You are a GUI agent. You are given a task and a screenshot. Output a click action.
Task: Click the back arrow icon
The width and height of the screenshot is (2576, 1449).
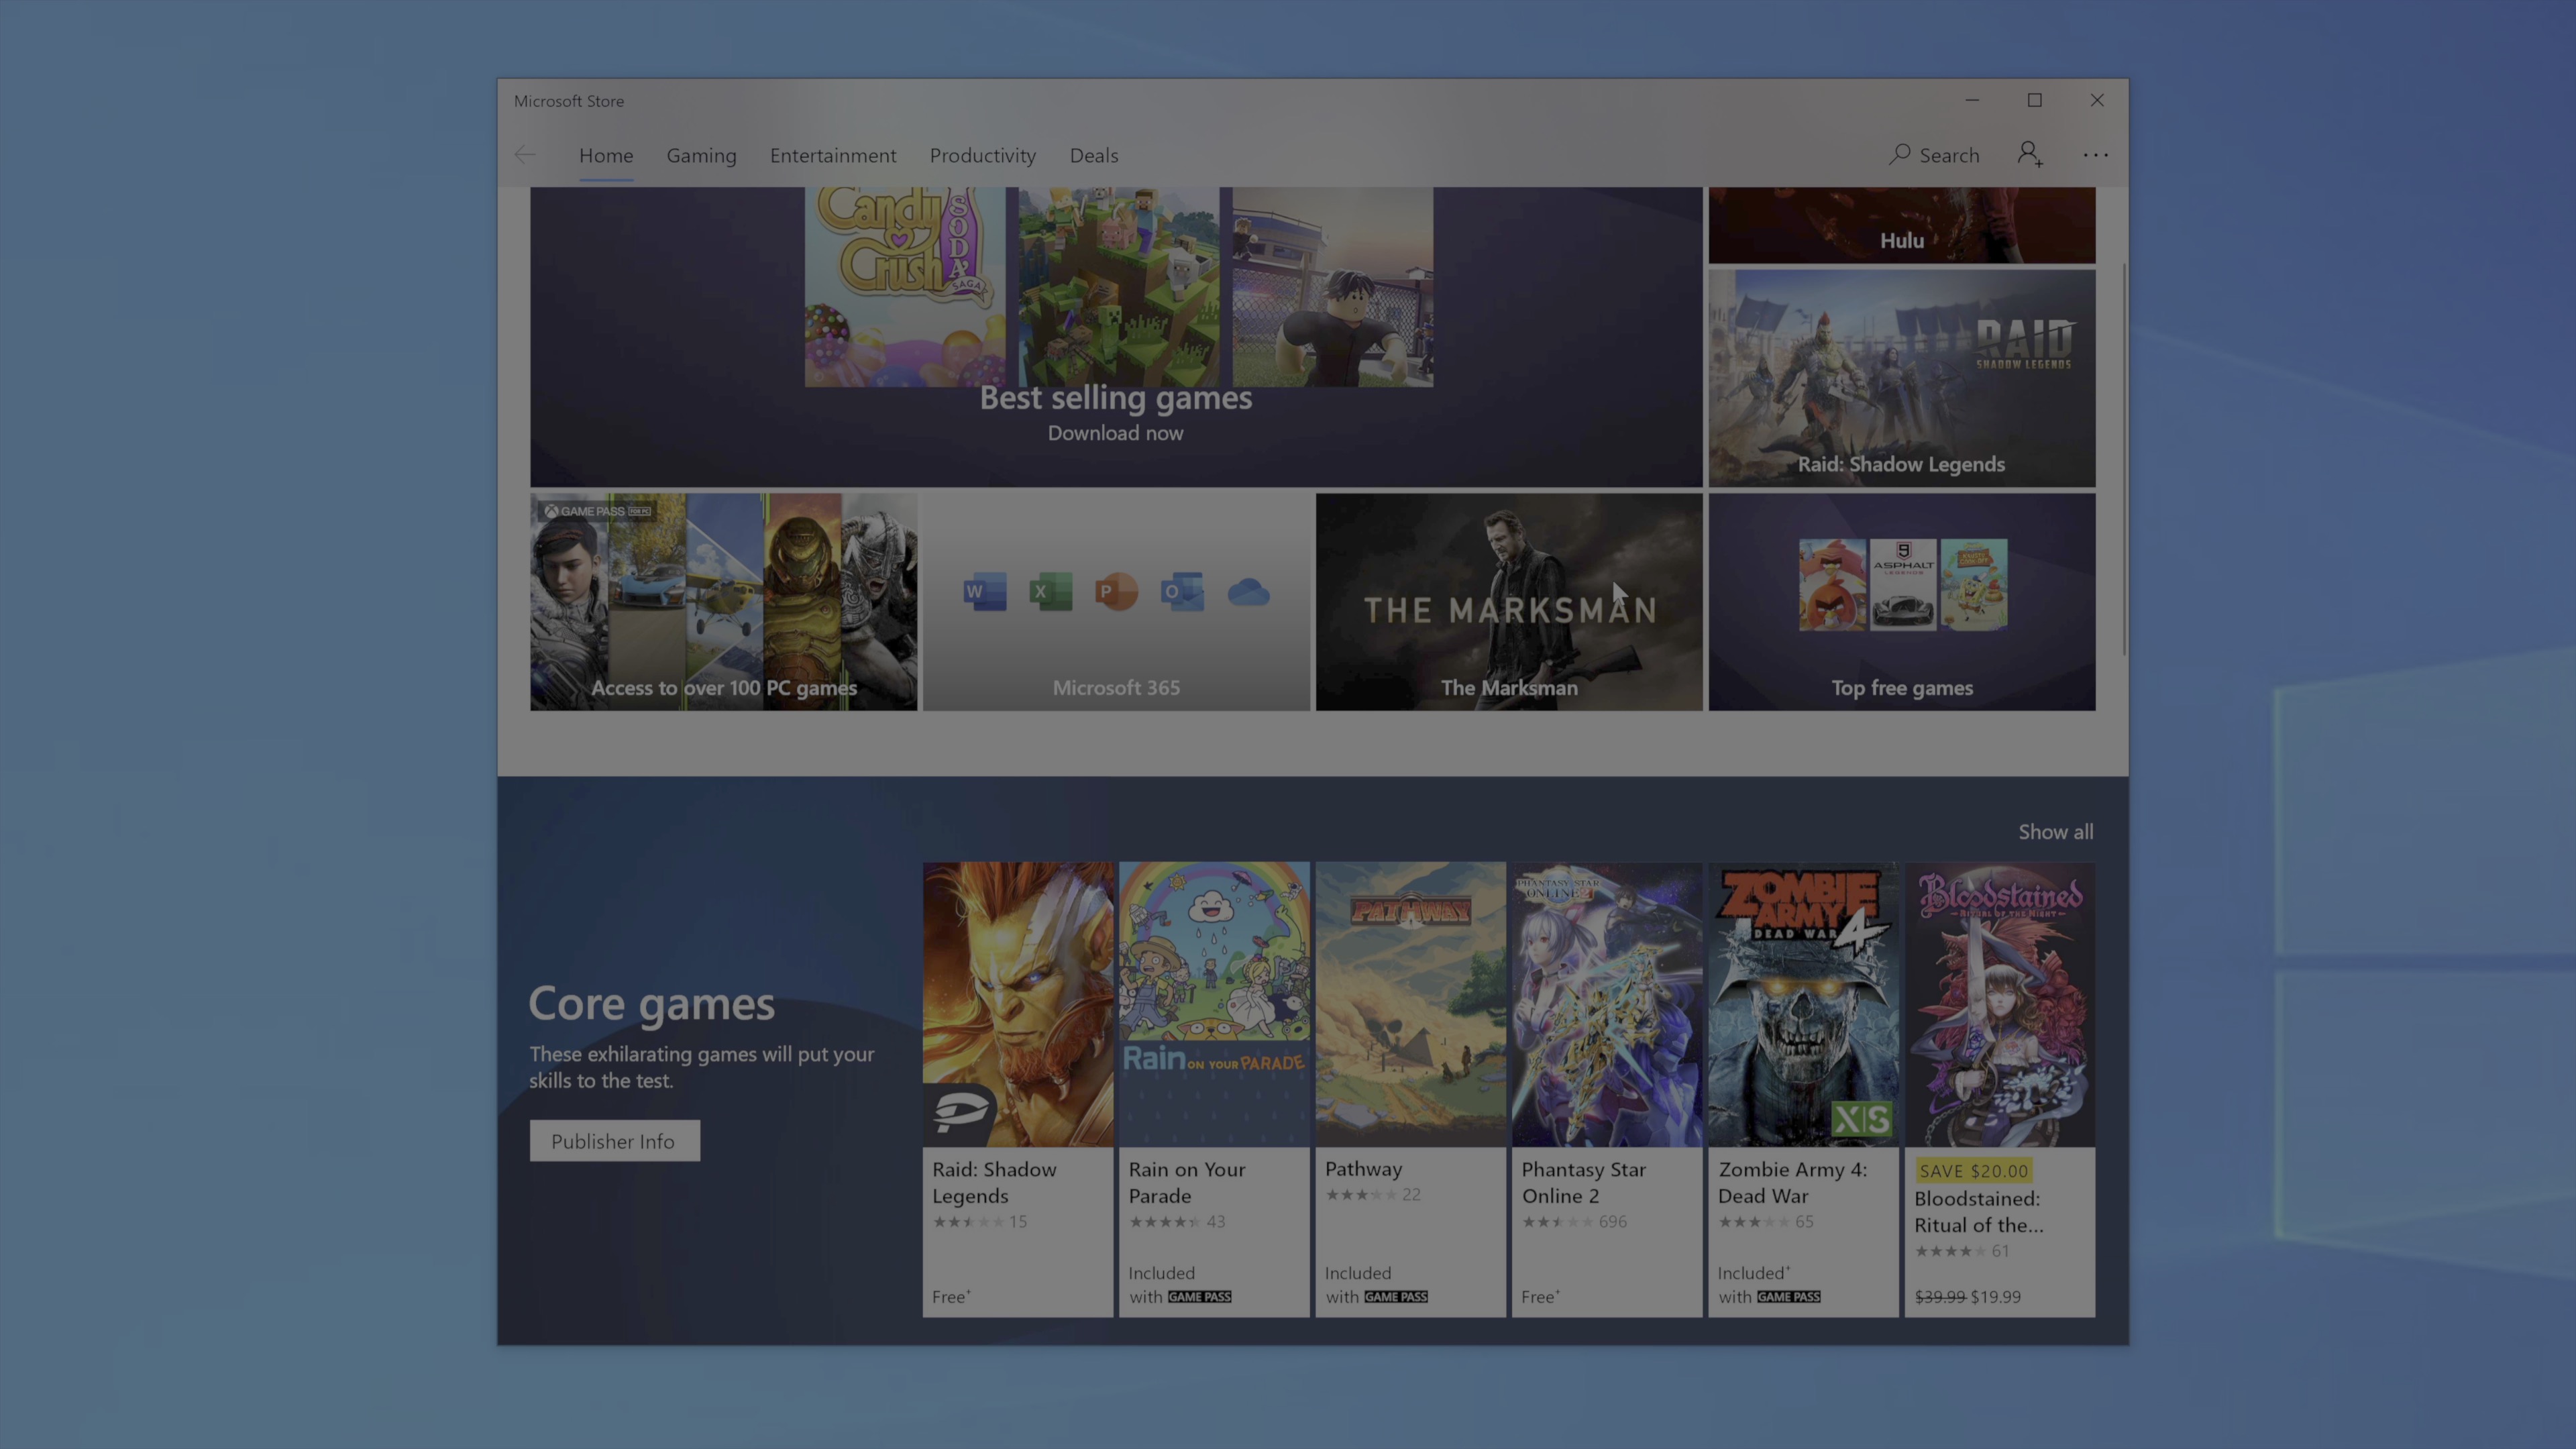pos(525,155)
